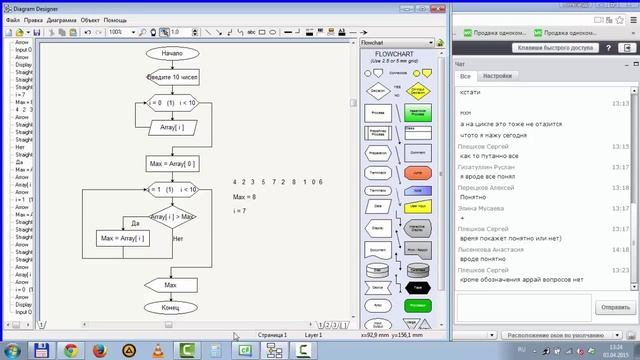Select the 'Array[ i ] > Max' decision diamond
Image resolution: width=640 pixels, height=360 pixels.
click(x=172, y=217)
